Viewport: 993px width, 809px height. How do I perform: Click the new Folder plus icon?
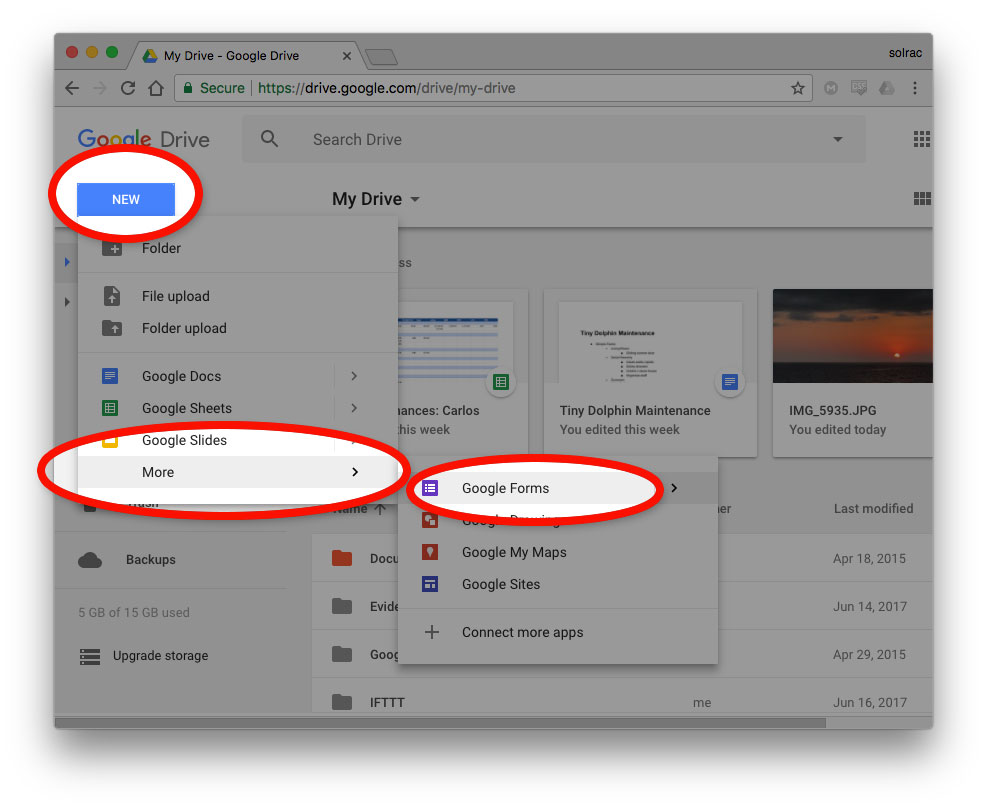pyautogui.click(x=112, y=248)
